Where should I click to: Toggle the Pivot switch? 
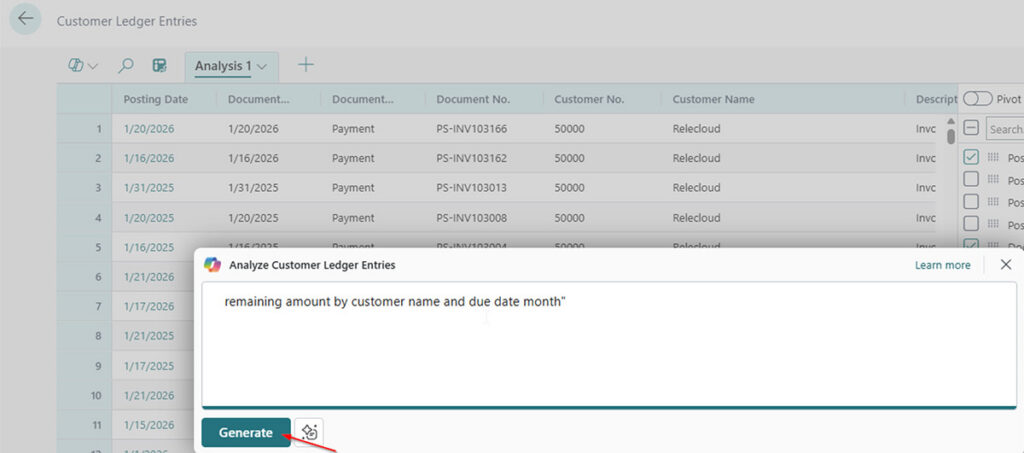(x=978, y=99)
